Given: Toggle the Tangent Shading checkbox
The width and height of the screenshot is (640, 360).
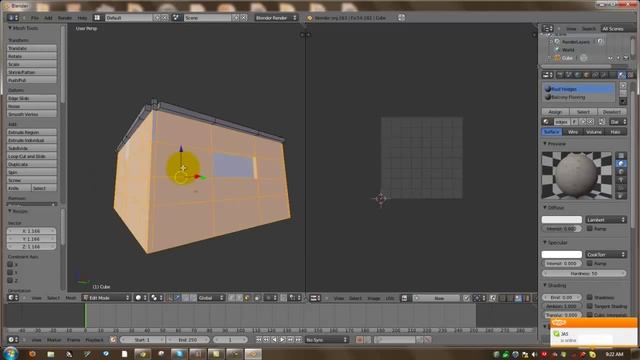Looking at the screenshot, I should point(589,306).
